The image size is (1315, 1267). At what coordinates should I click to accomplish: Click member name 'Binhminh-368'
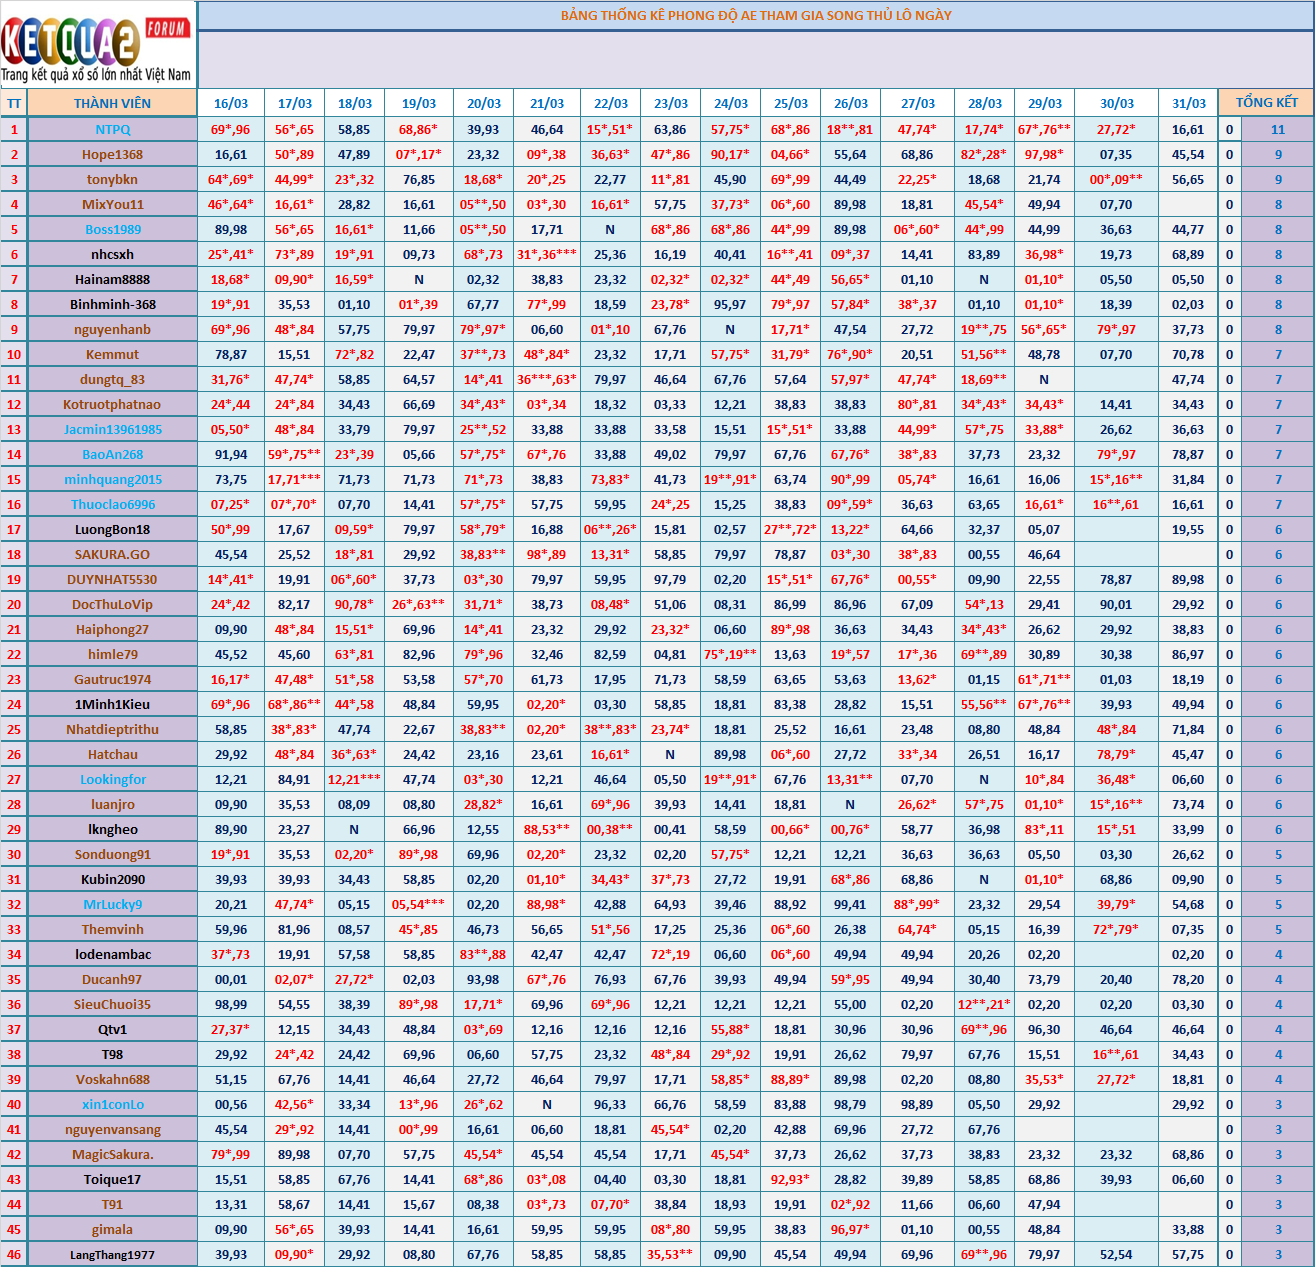112,304
